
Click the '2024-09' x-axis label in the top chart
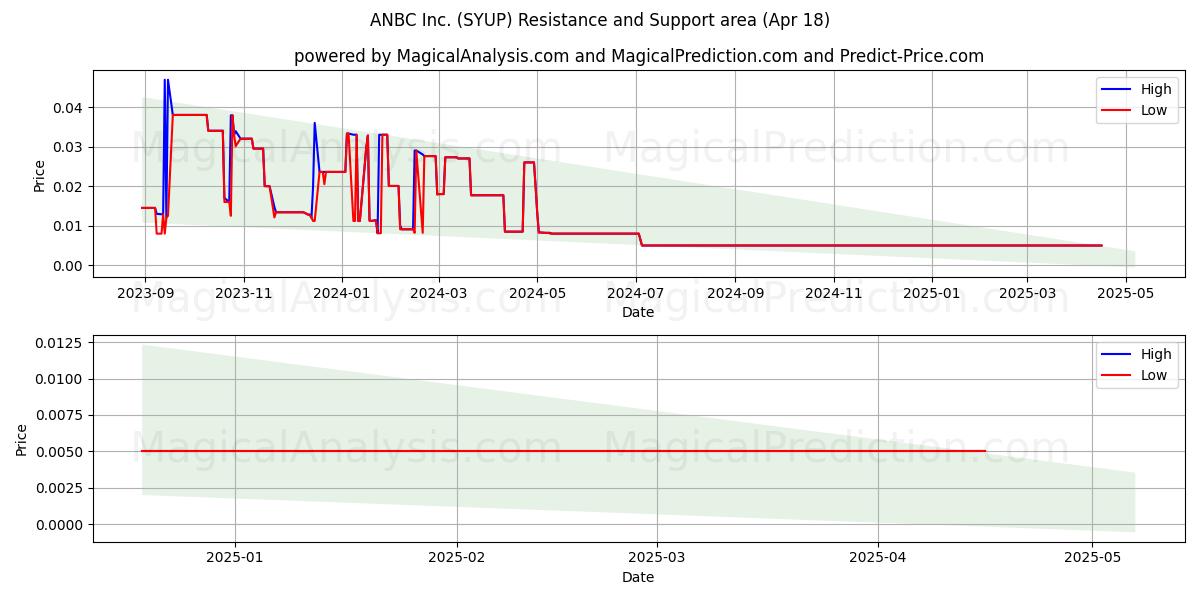(x=735, y=293)
